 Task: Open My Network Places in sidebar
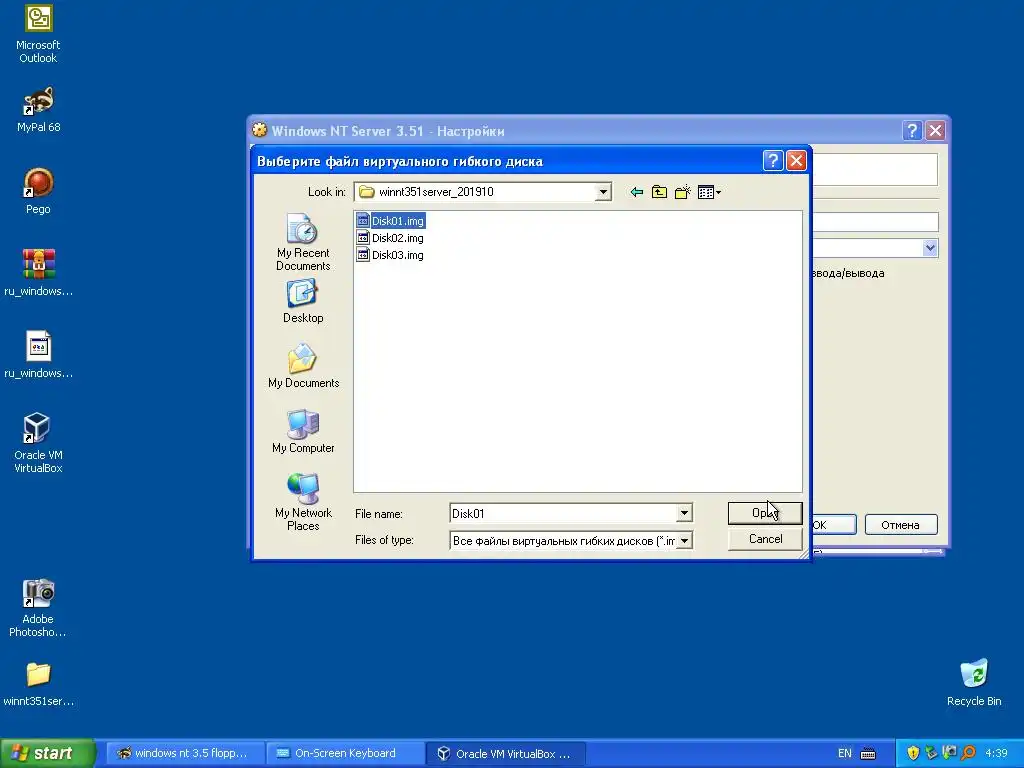pos(303,502)
